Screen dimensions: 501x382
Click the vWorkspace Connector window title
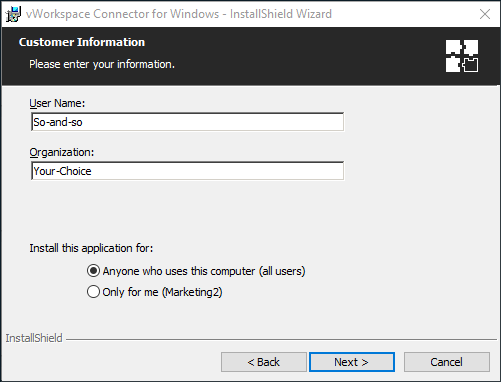pyautogui.click(x=179, y=14)
